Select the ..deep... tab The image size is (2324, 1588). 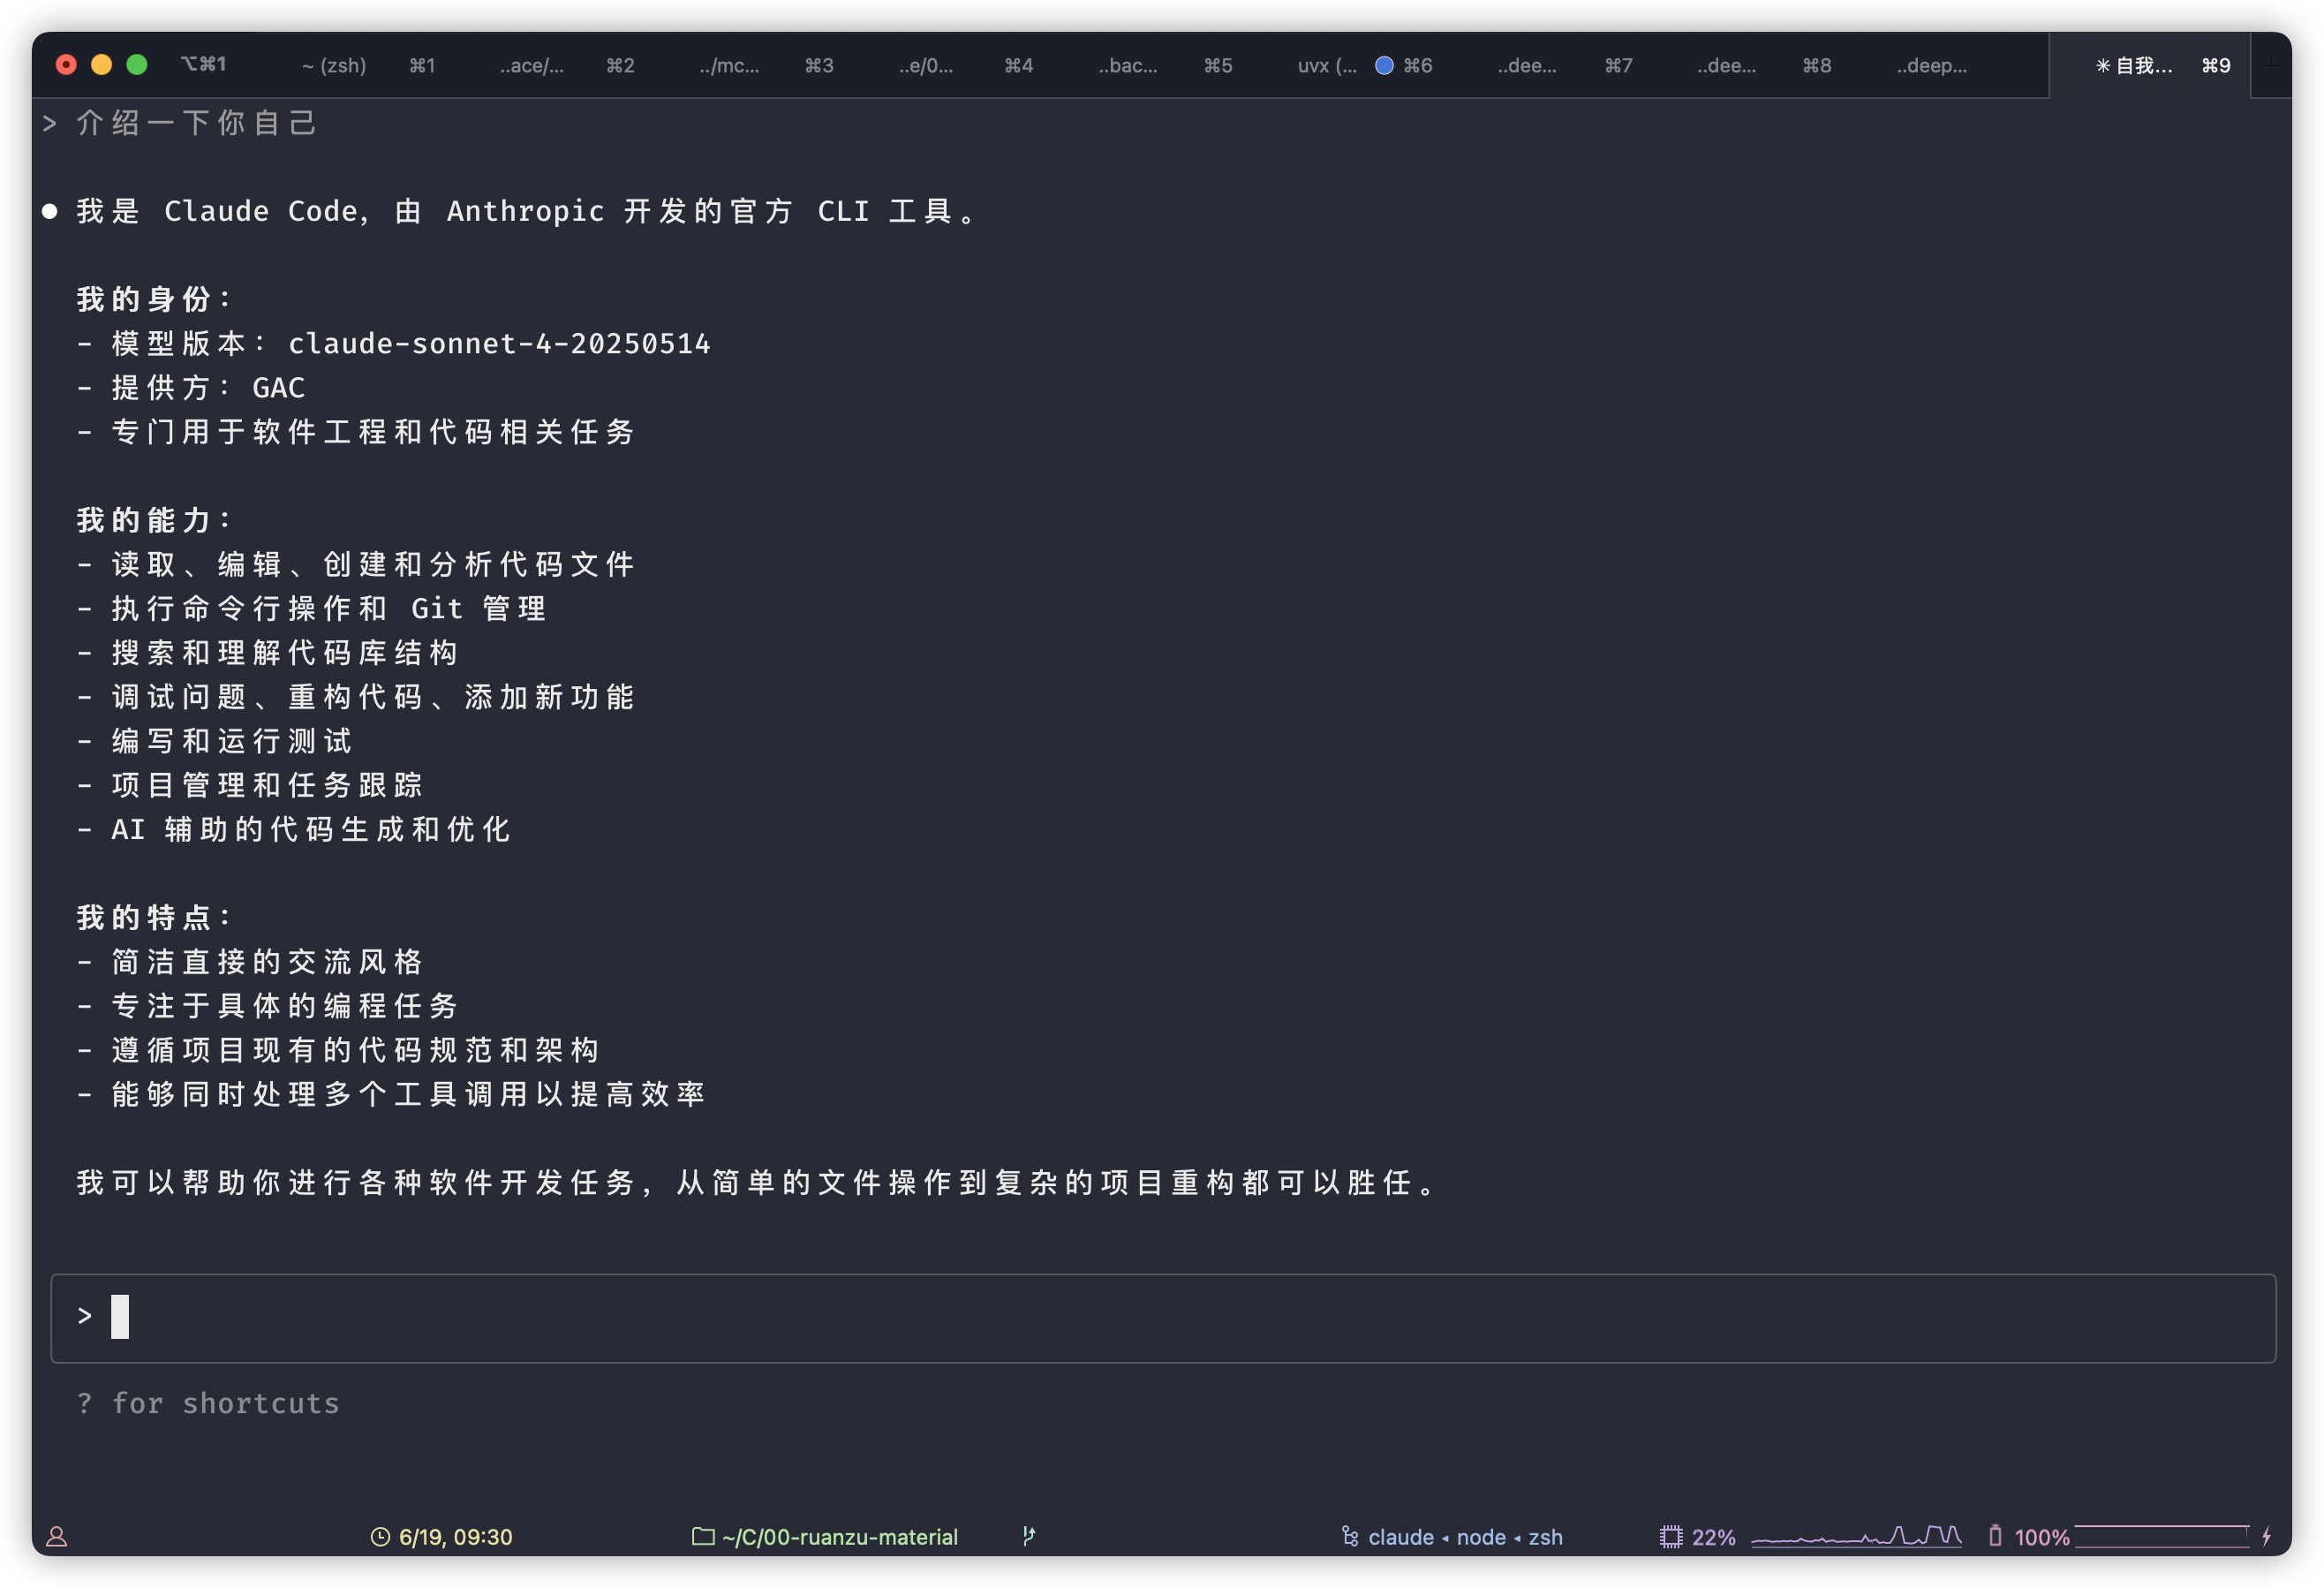pyautogui.click(x=1931, y=66)
